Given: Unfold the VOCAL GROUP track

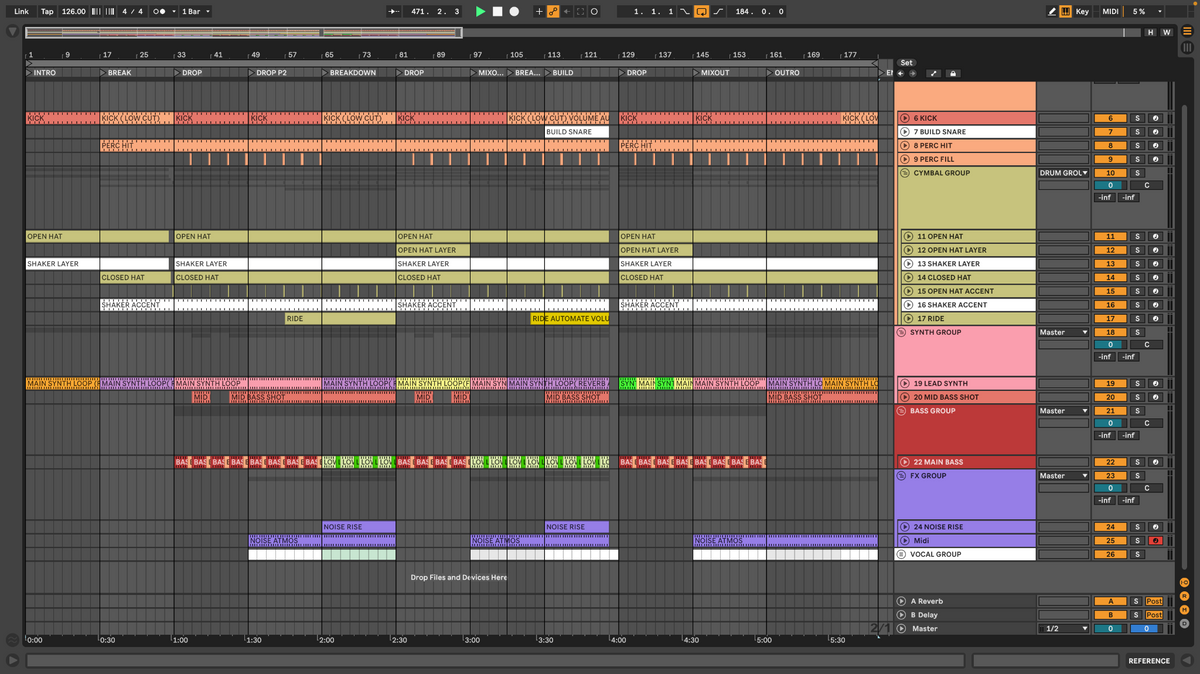Looking at the screenshot, I should pos(901,554).
